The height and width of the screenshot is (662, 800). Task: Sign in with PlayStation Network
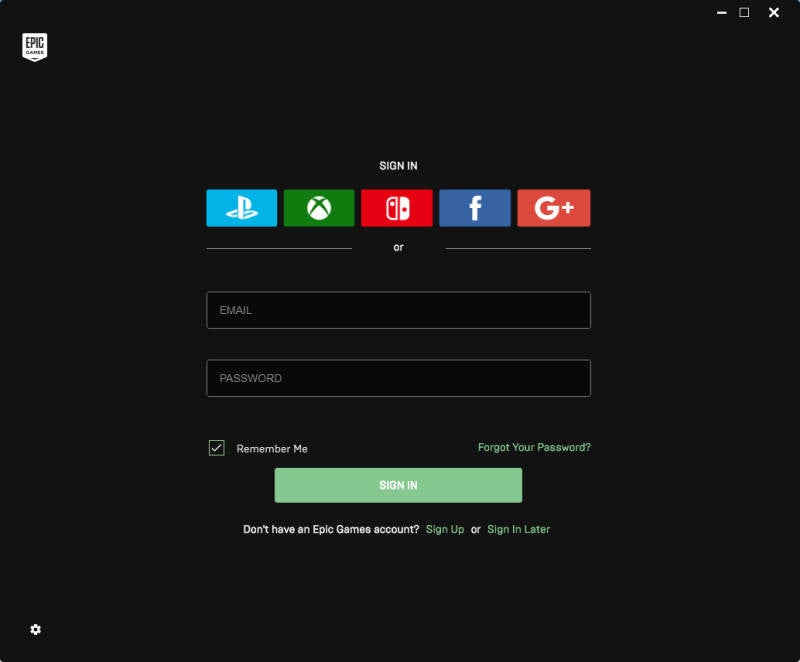[x=241, y=208]
